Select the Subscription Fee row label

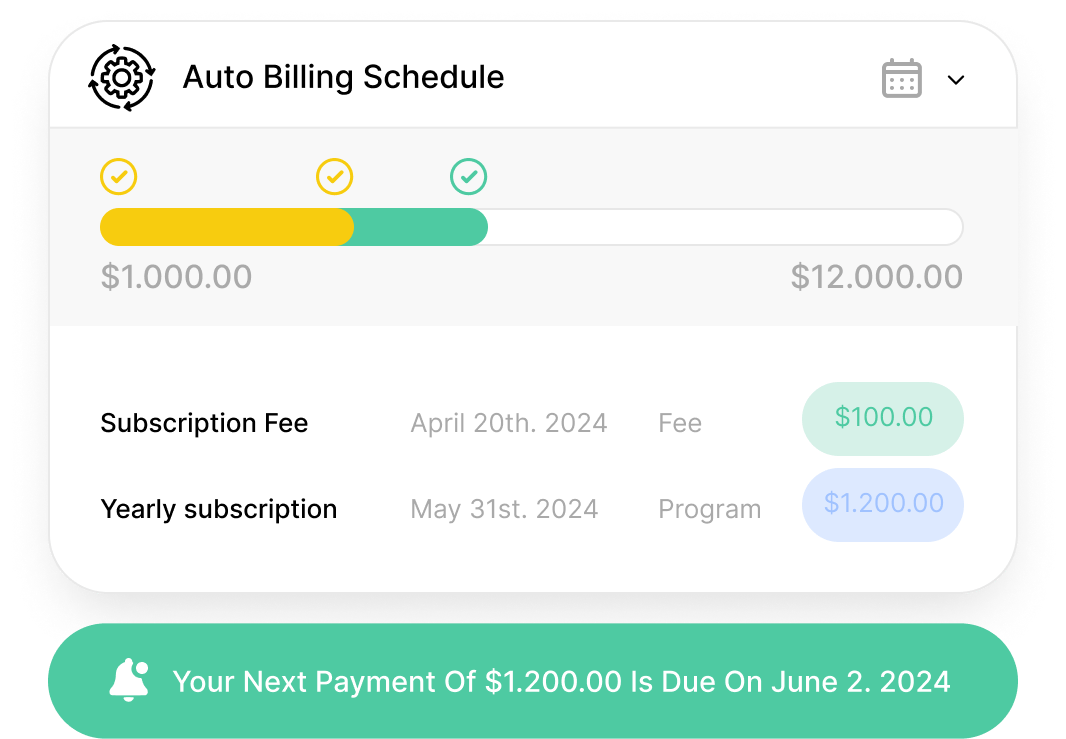(204, 423)
